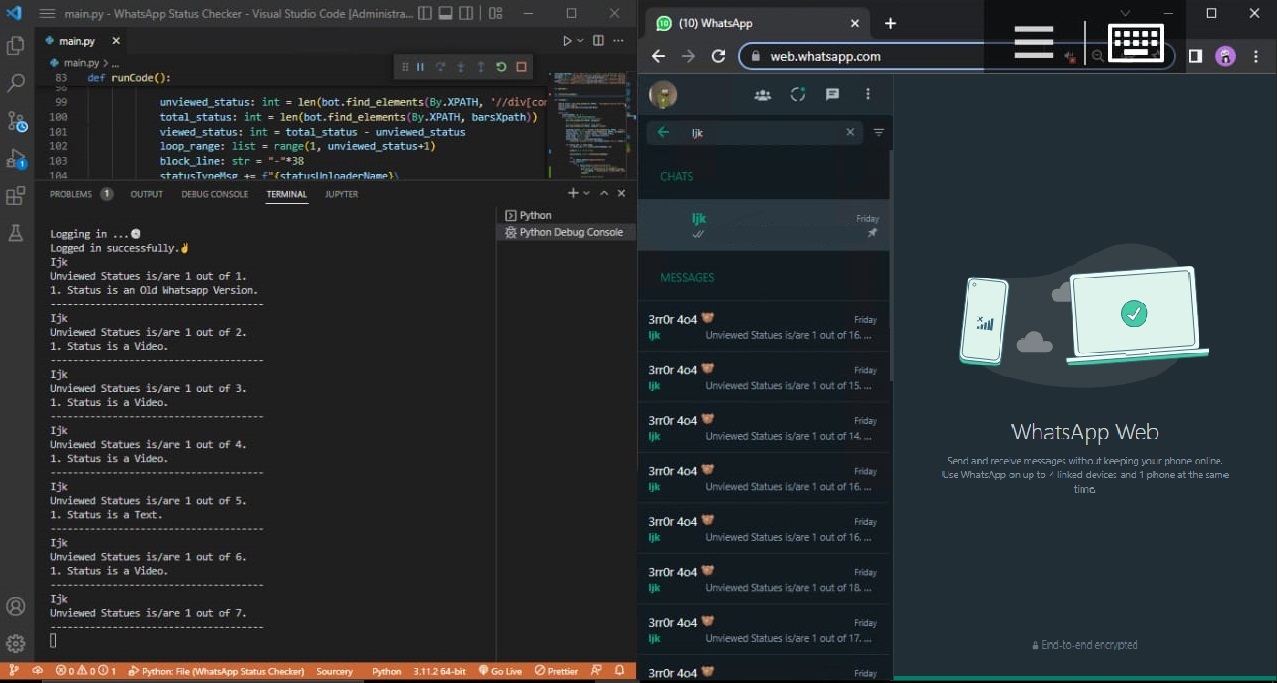Stop the debug session
This screenshot has height=683, width=1277.
coord(521,67)
